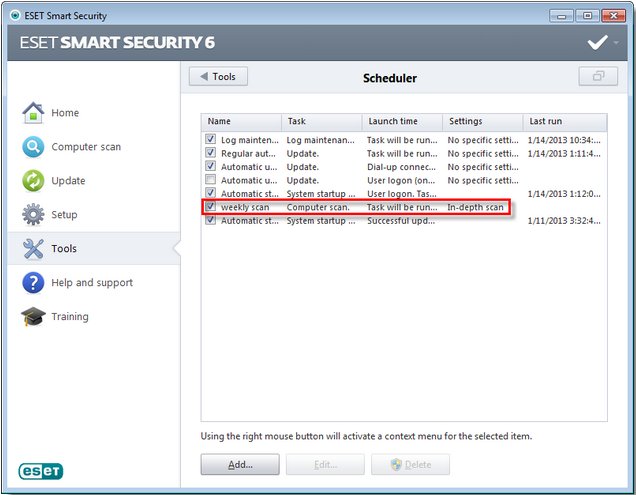636x495 pixels.
Task: Open scheduler in separate window icon
Action: point(598,76)
